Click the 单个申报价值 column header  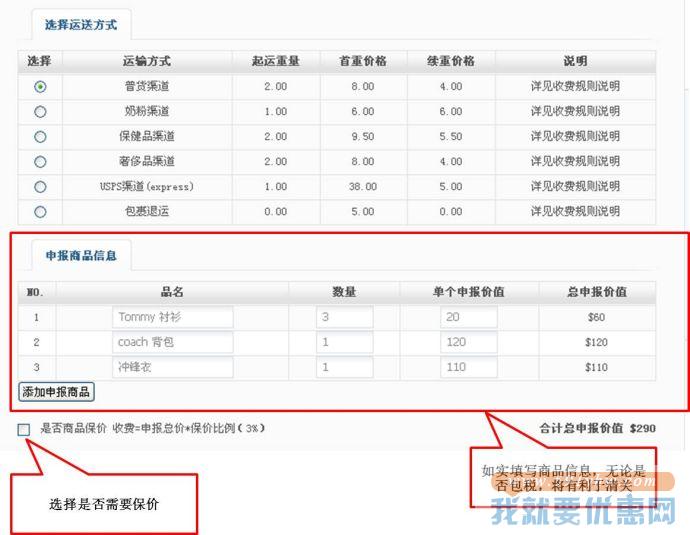[469, 292]
